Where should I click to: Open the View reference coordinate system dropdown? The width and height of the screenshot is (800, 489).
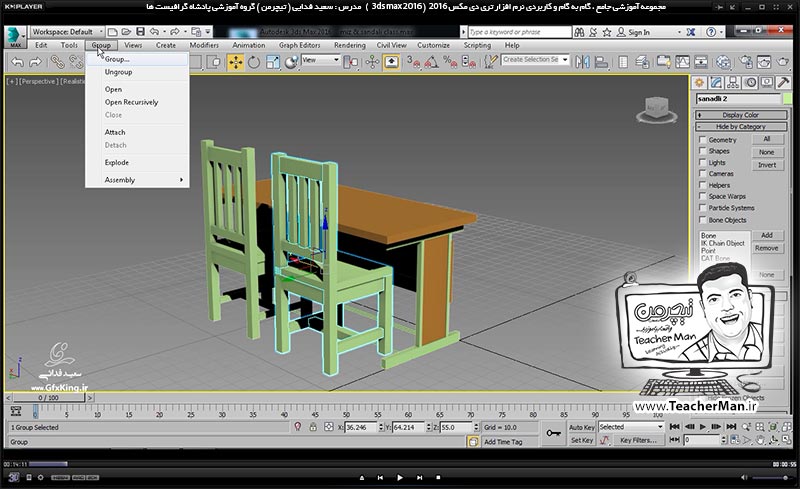pos(320,60)
